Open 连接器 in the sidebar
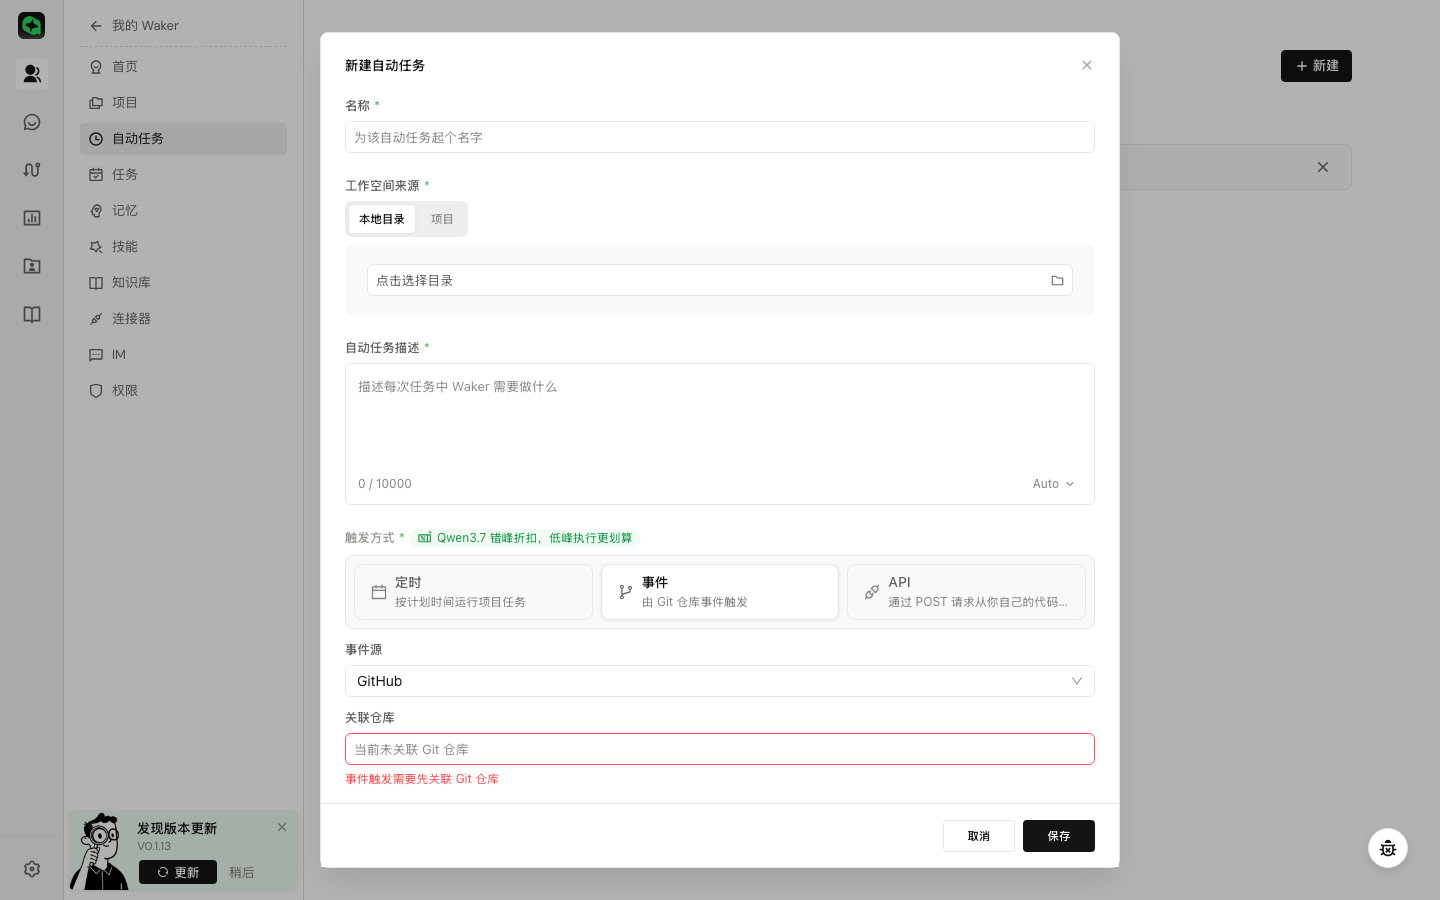This screenshot has height=900, width=1440. click(x=183, y=319)
